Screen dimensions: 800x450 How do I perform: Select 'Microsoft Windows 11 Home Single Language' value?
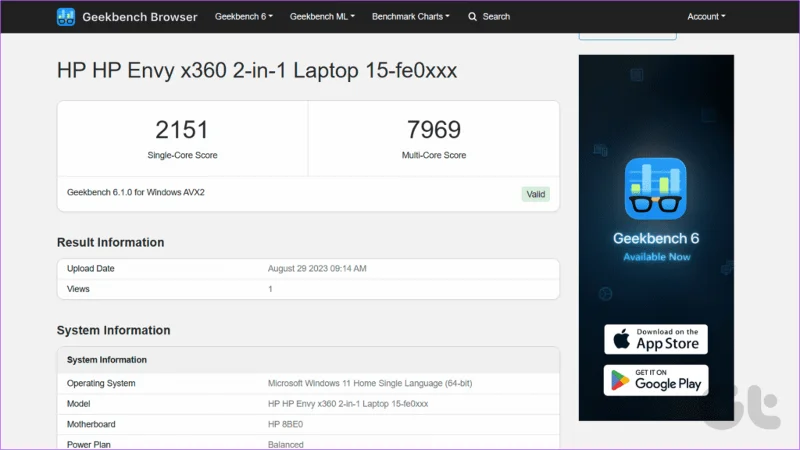(x=370, y=383)
